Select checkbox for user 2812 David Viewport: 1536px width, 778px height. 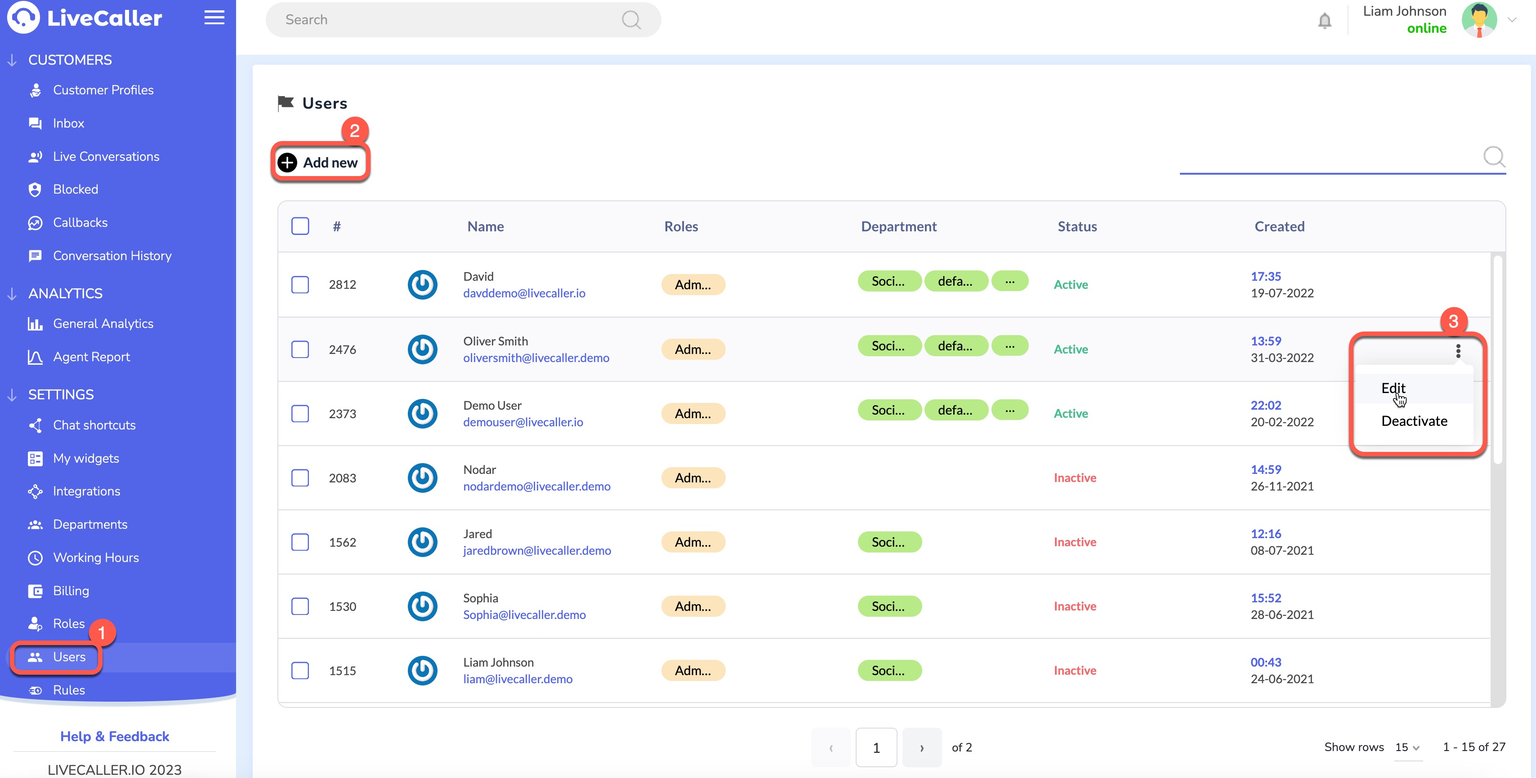pos(300,285)
